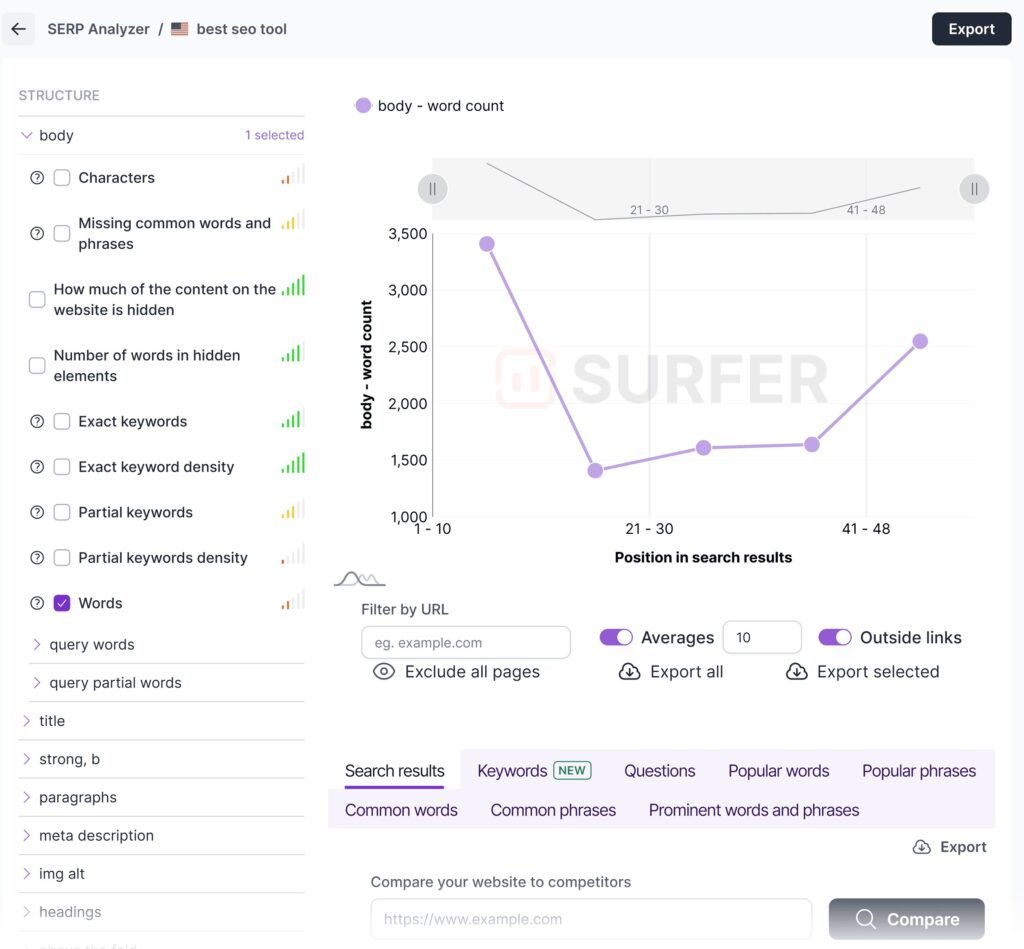Viewport: 1024px width, 949px height.
Task: Check Missing common words and phrases
Action: 61,233
